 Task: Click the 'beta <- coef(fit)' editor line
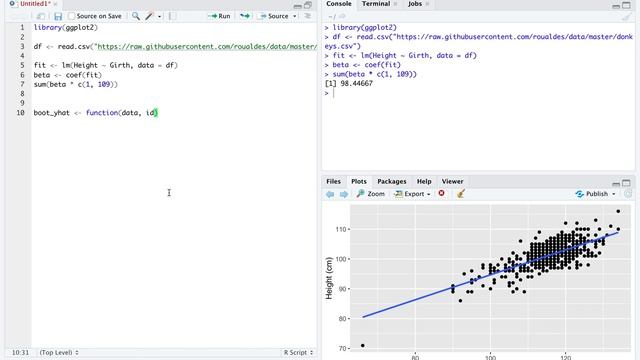point(67,75)
